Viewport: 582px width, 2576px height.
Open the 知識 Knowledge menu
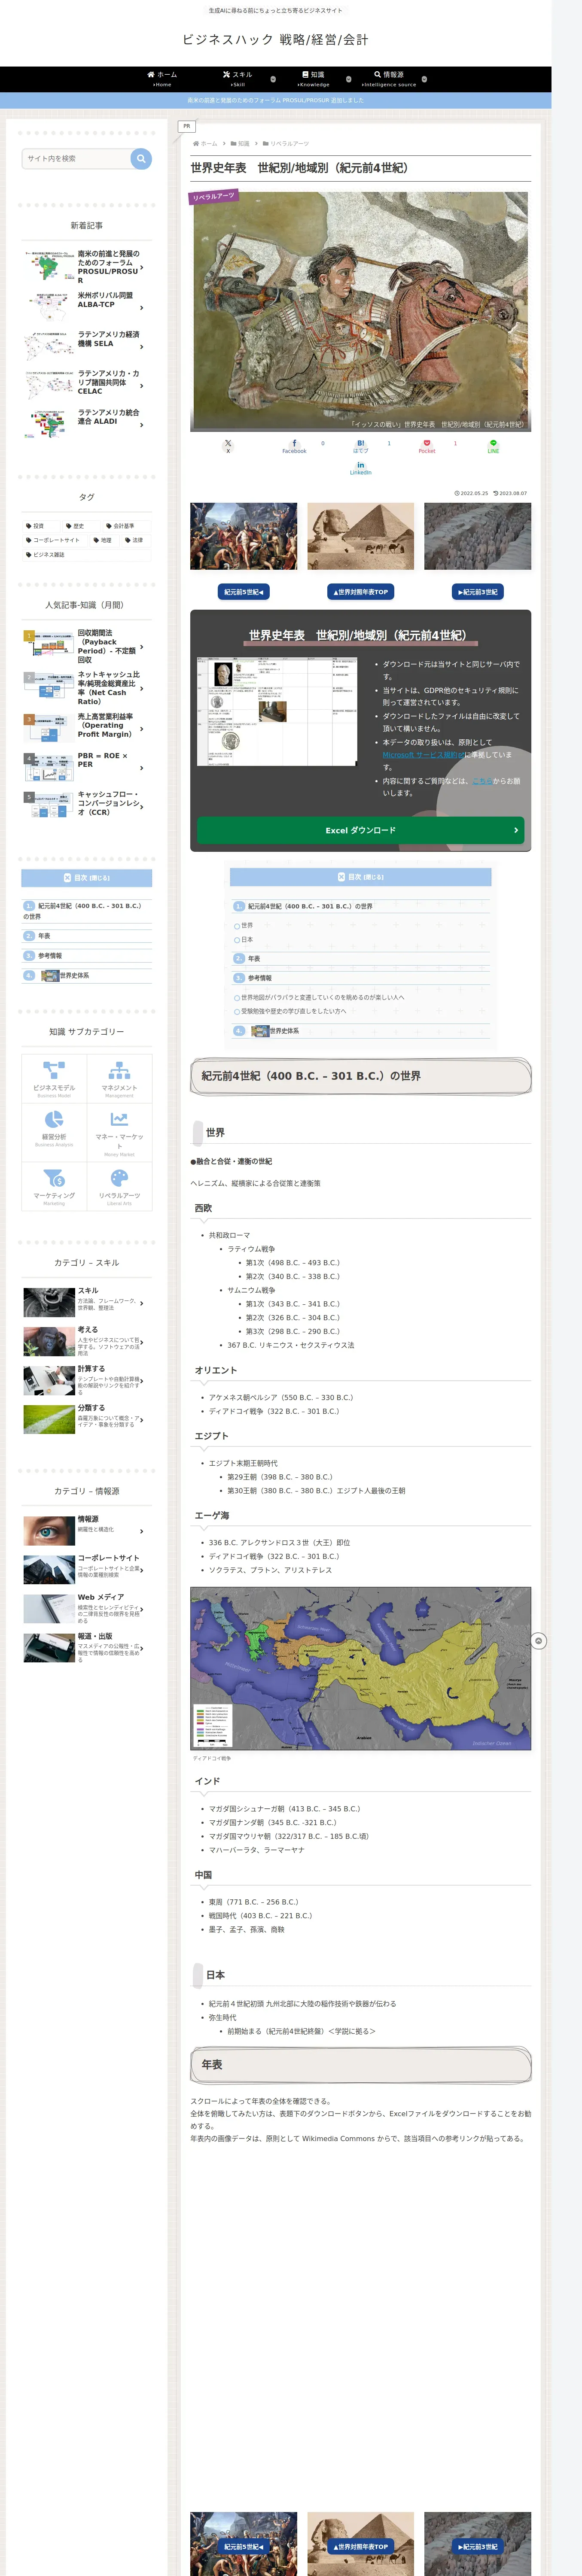[x=313, y=79]
